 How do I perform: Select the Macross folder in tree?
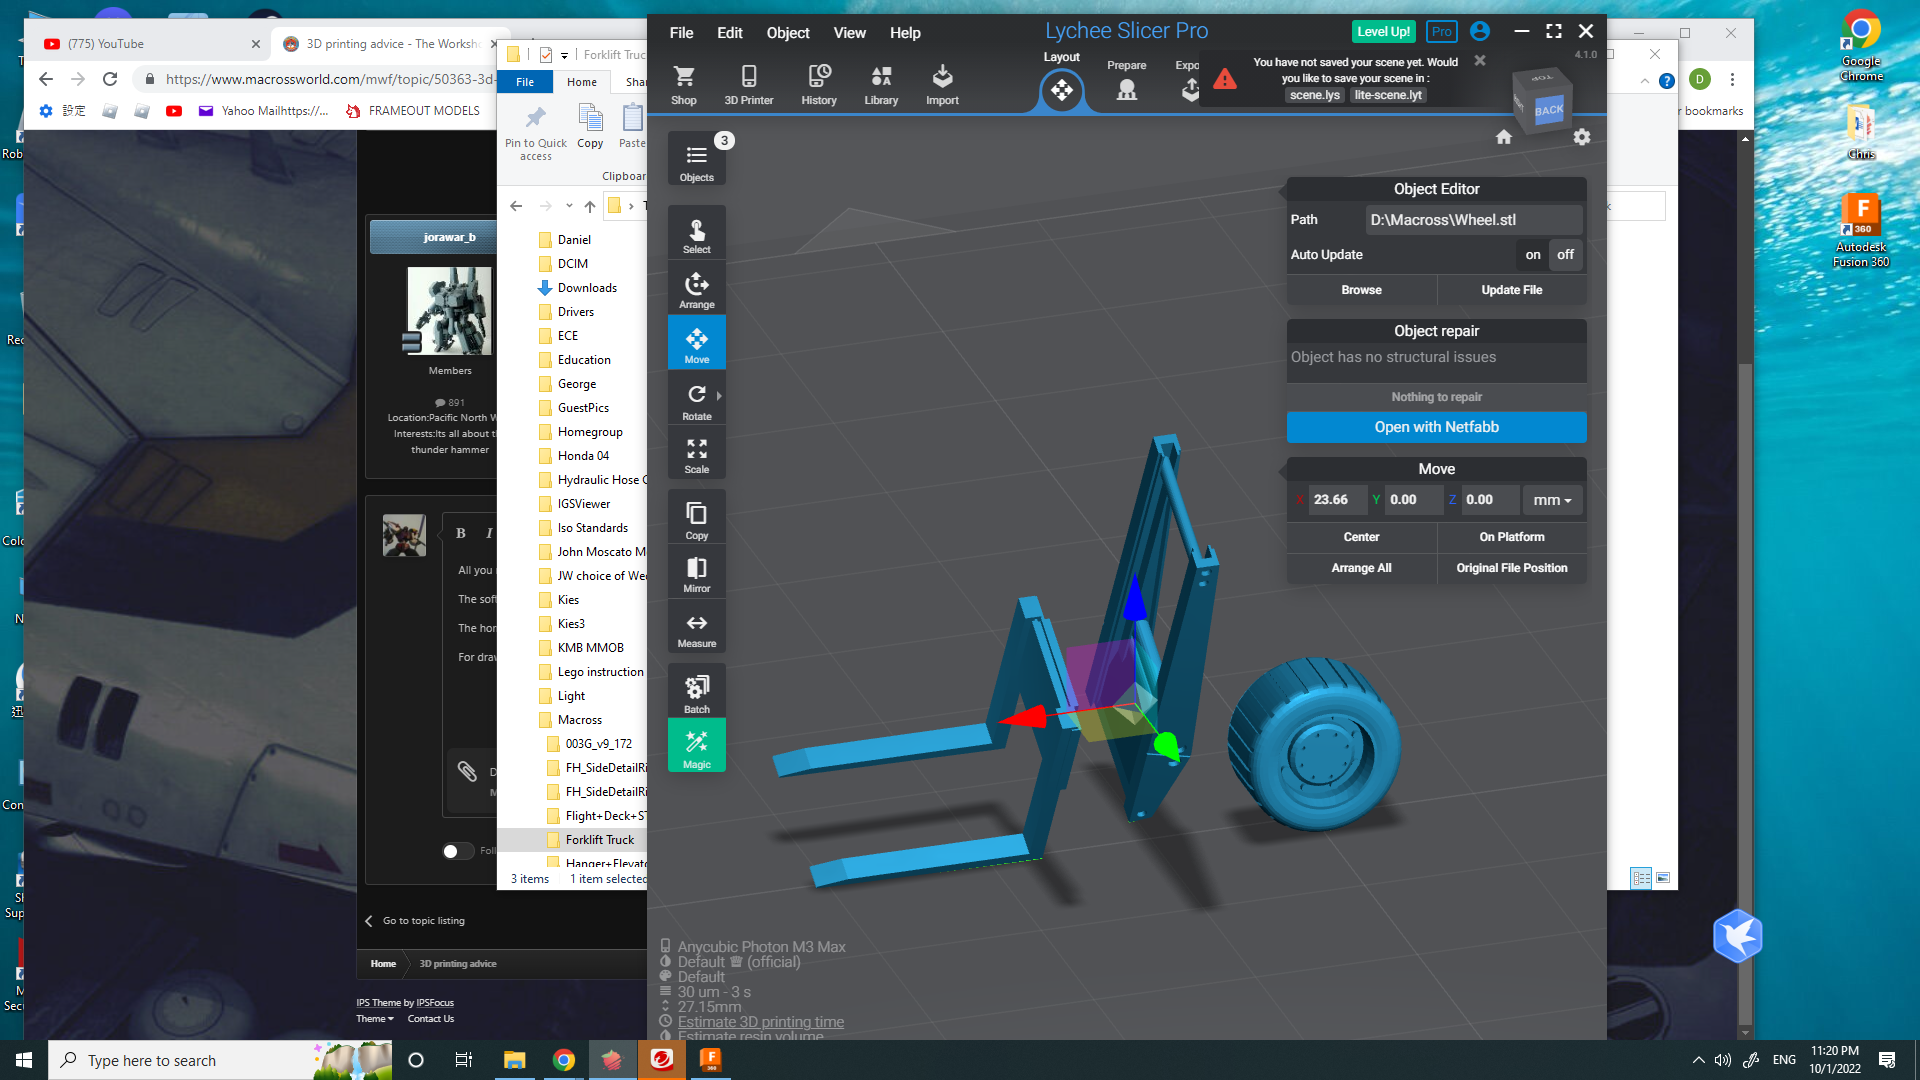click(x=579, y=720)
